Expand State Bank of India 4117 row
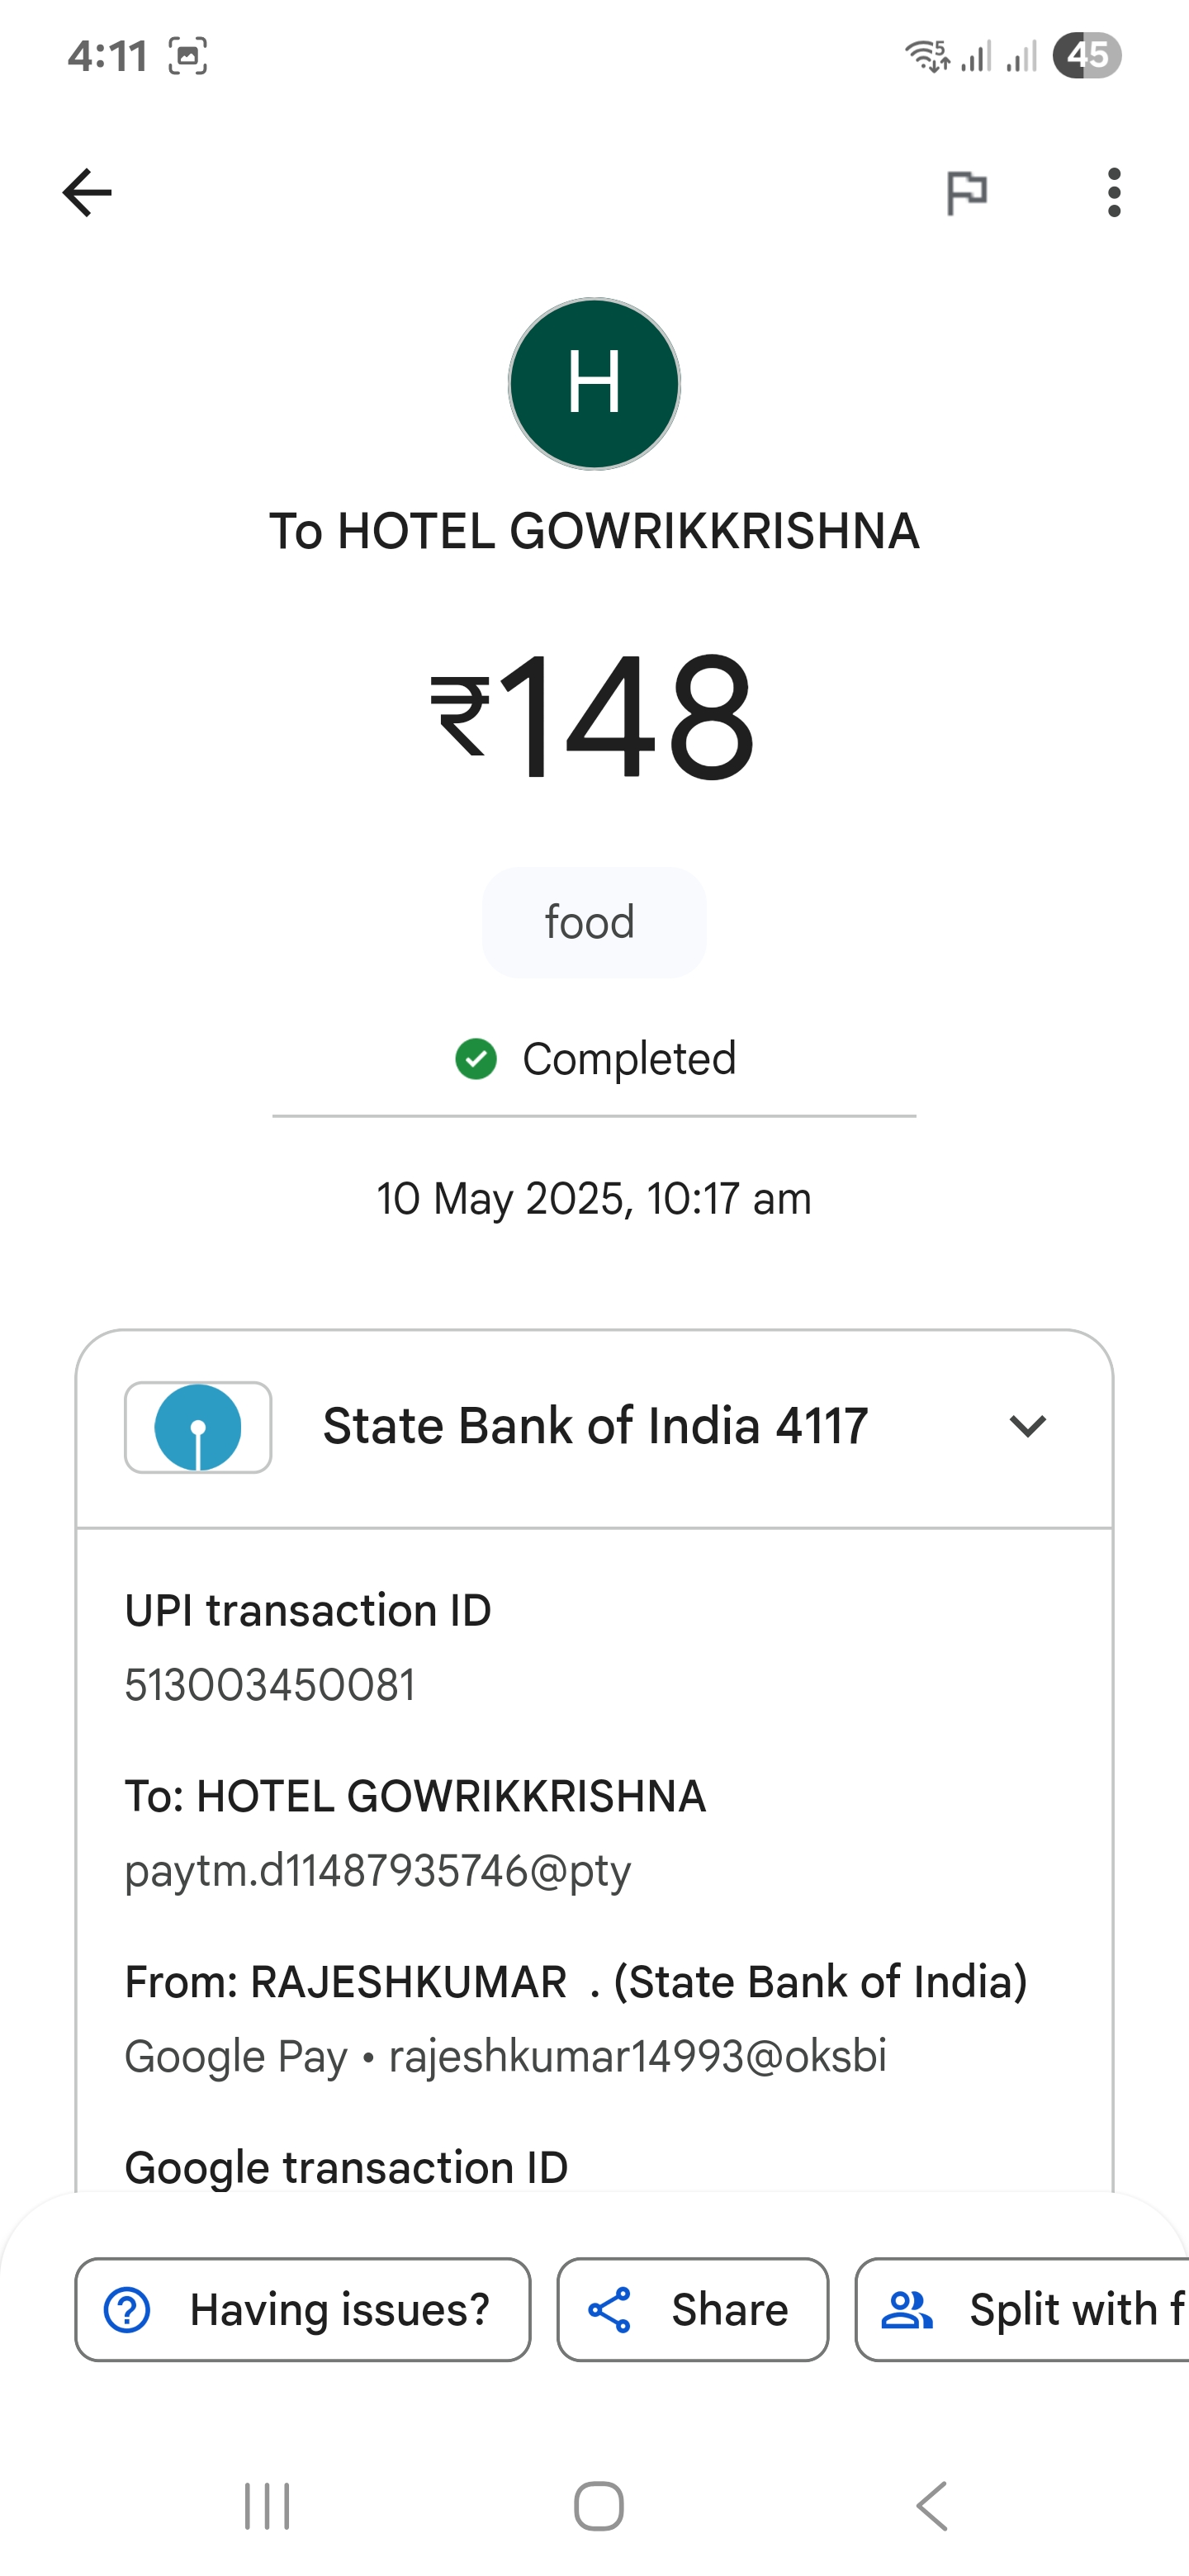 [594, 1428]
